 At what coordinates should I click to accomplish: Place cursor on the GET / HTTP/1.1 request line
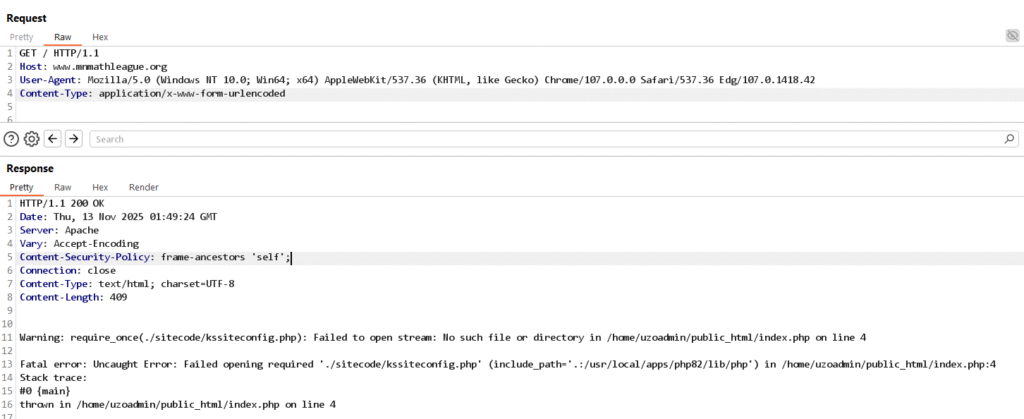60,52
